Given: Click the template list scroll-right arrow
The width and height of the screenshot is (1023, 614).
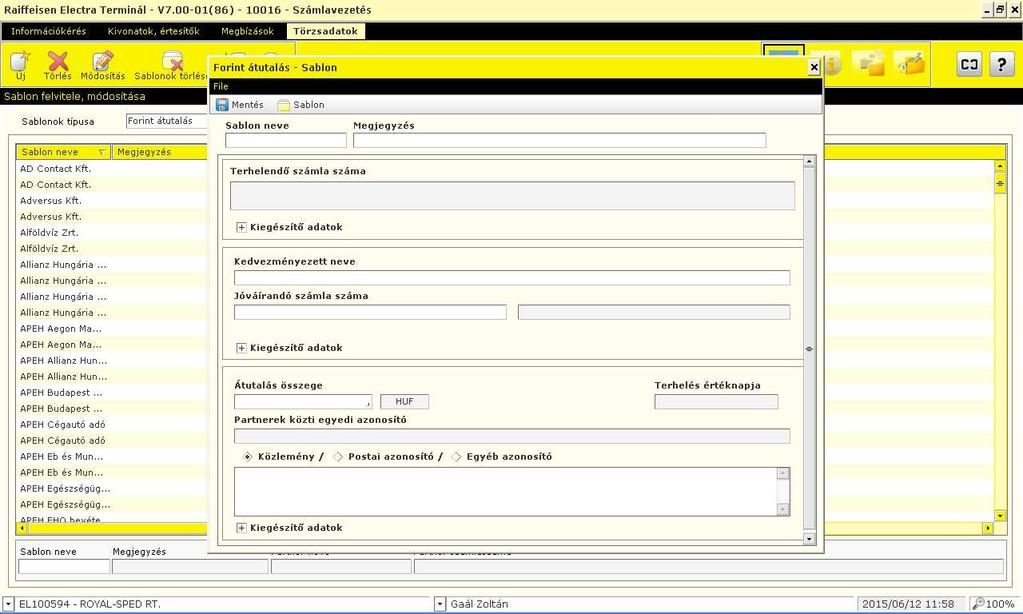Looking at the screenshot, I should pyautogui.click(x=988, y=527).
